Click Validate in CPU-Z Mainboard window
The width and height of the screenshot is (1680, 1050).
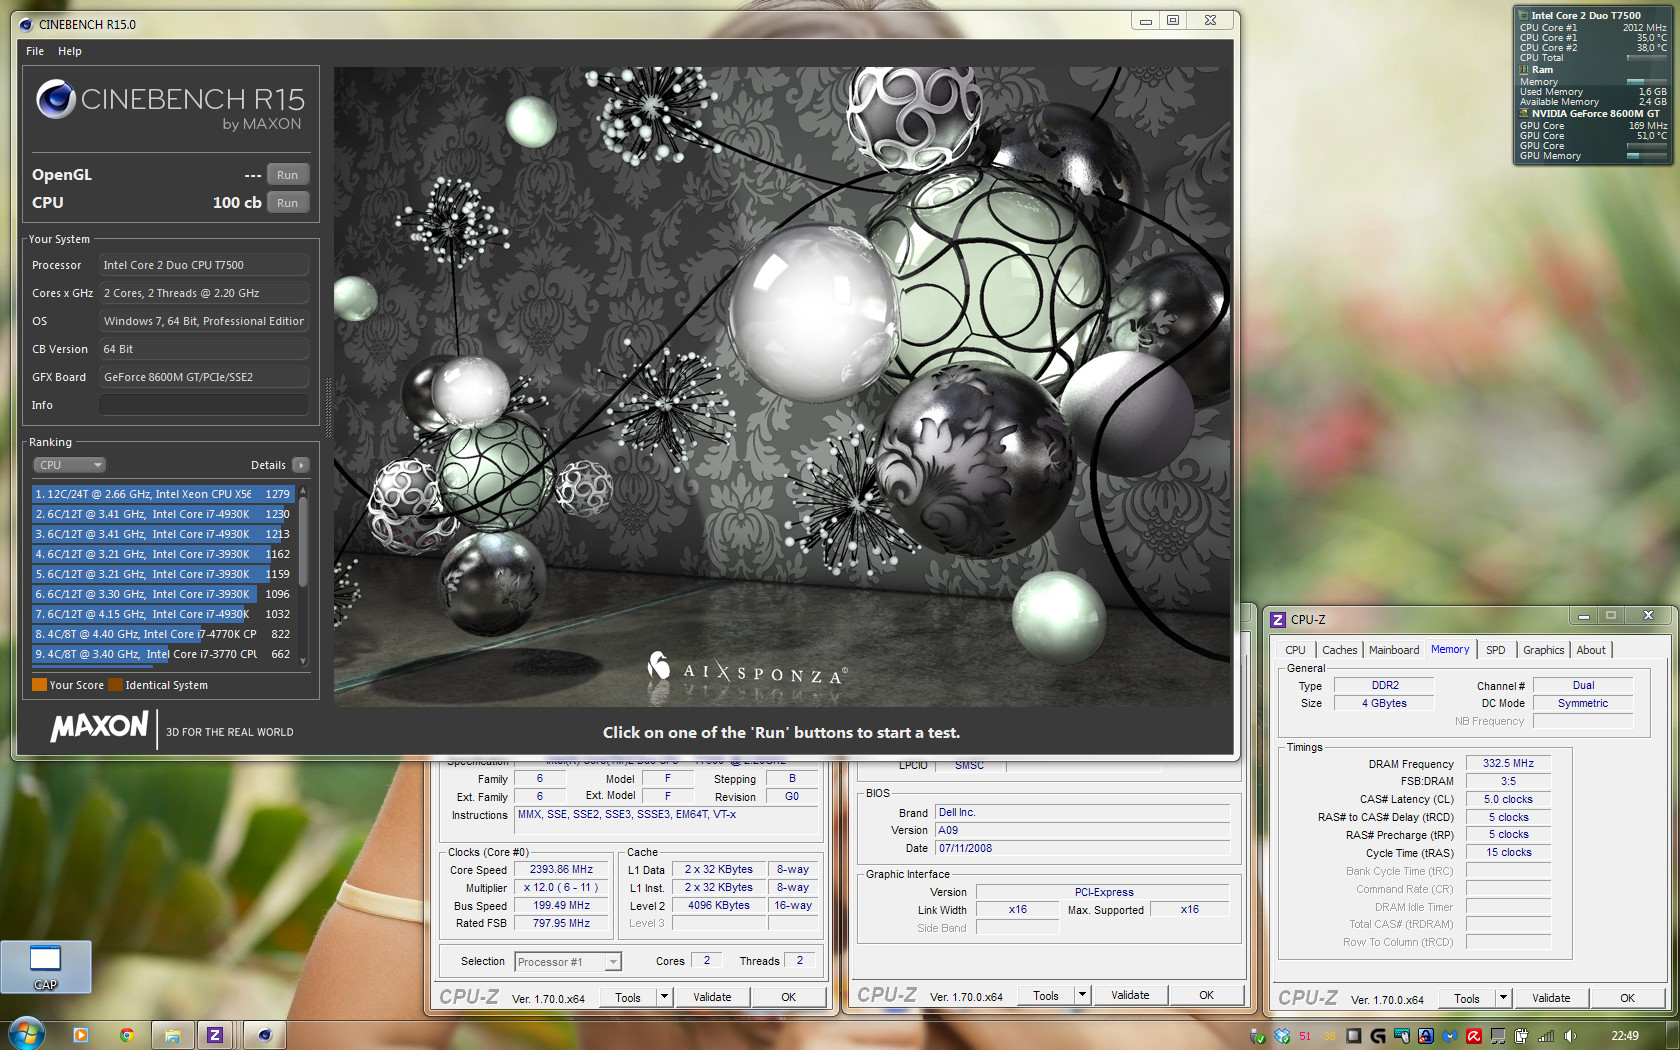pyautogui.click(x=1130, y=995)
